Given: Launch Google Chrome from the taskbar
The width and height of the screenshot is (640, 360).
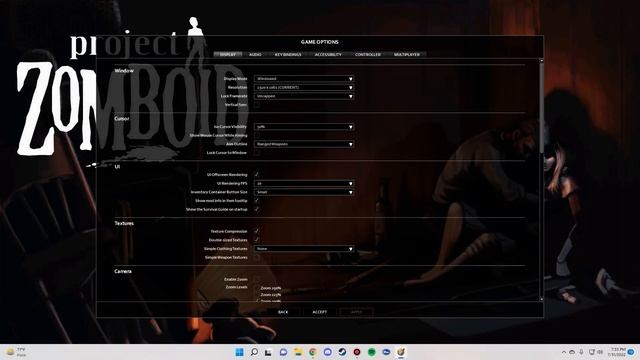Looking at the screenshot, I should click(313, 352).
